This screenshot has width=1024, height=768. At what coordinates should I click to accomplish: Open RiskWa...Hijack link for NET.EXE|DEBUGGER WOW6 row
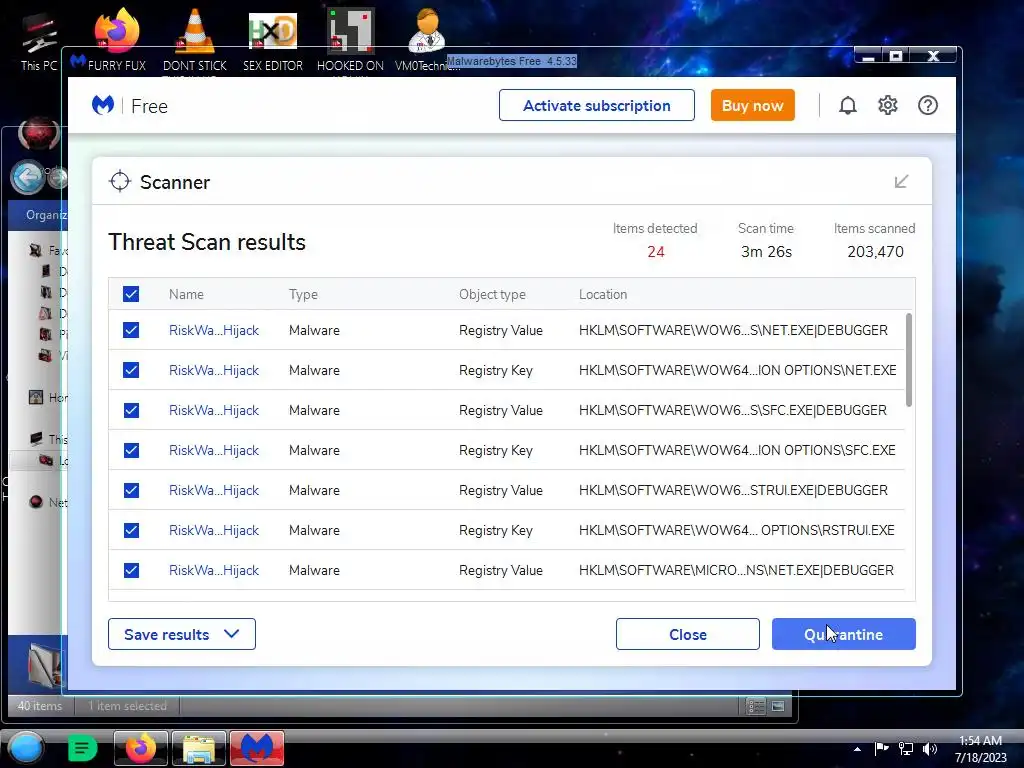pyautogui.click(x=214, y=330)
